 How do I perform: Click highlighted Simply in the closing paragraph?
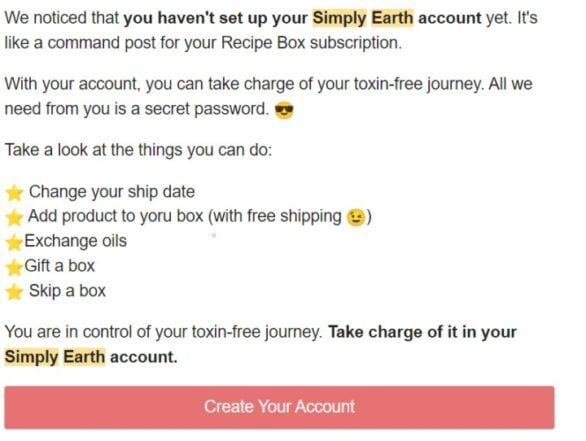coord(31,357)
